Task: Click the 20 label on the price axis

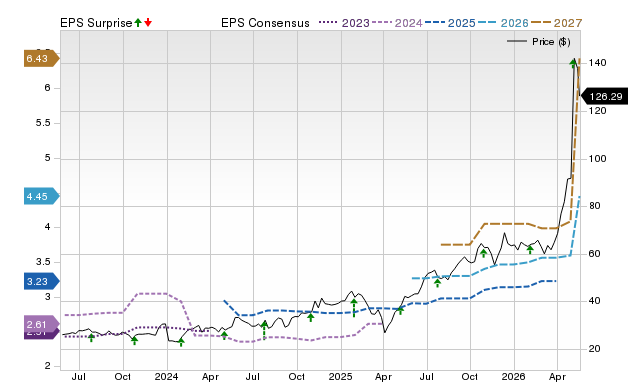Action: [595, 349]
